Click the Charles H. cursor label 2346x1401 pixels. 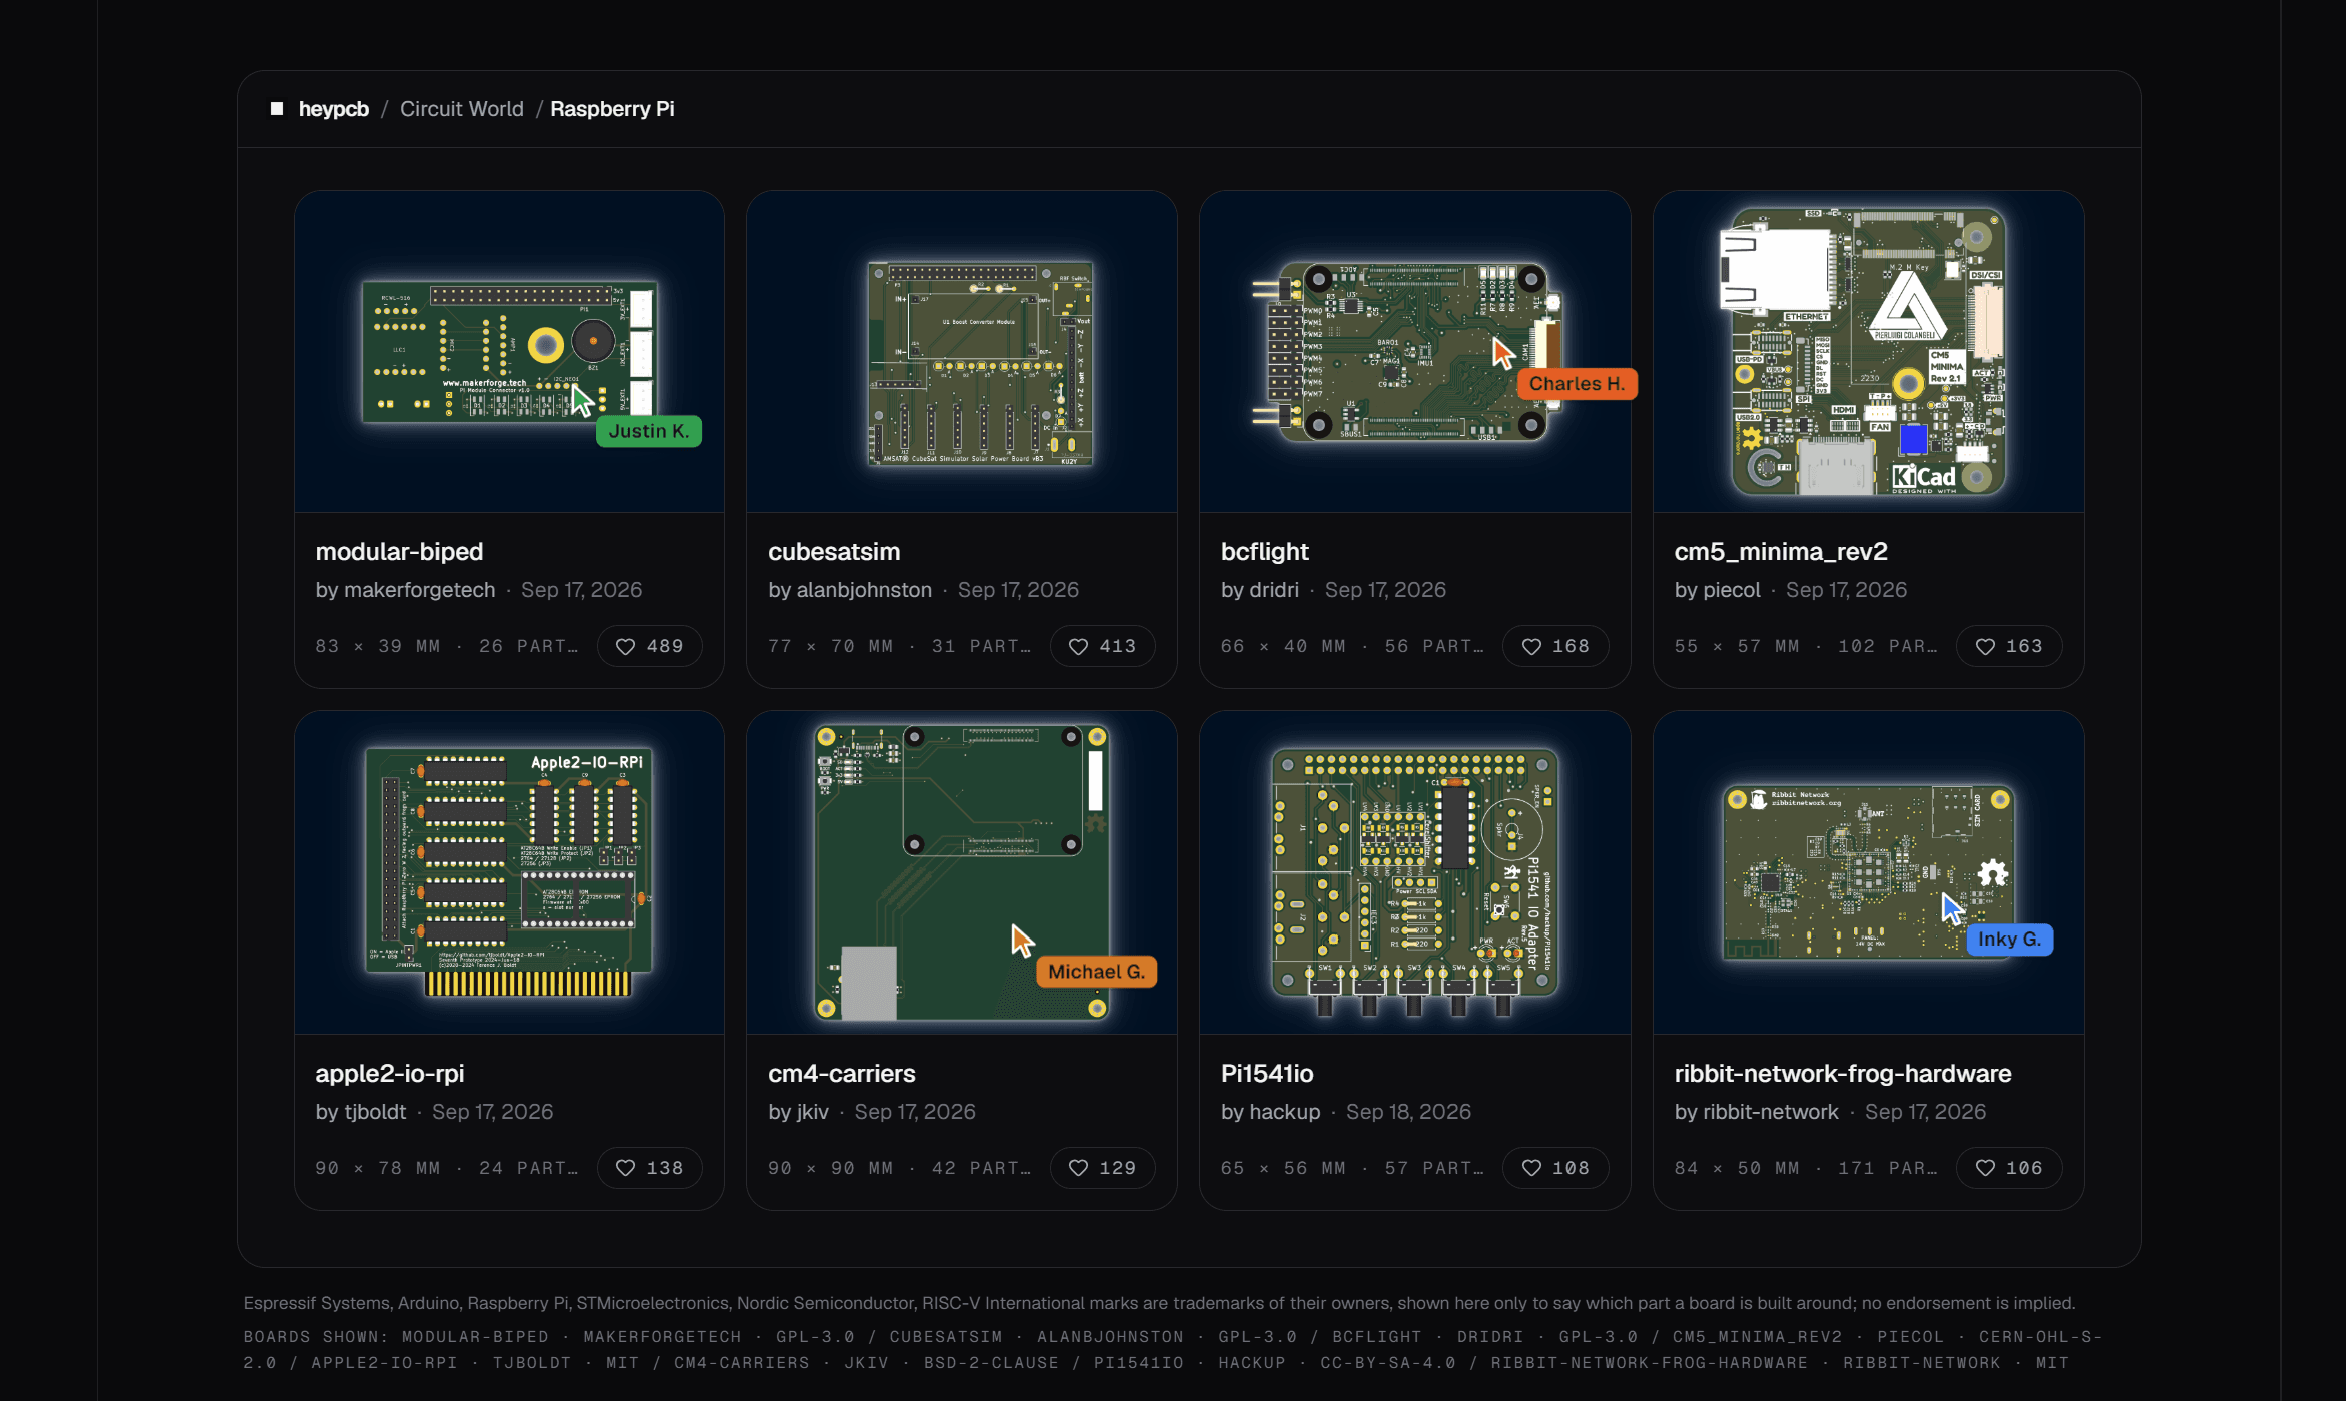(1577, 384)
